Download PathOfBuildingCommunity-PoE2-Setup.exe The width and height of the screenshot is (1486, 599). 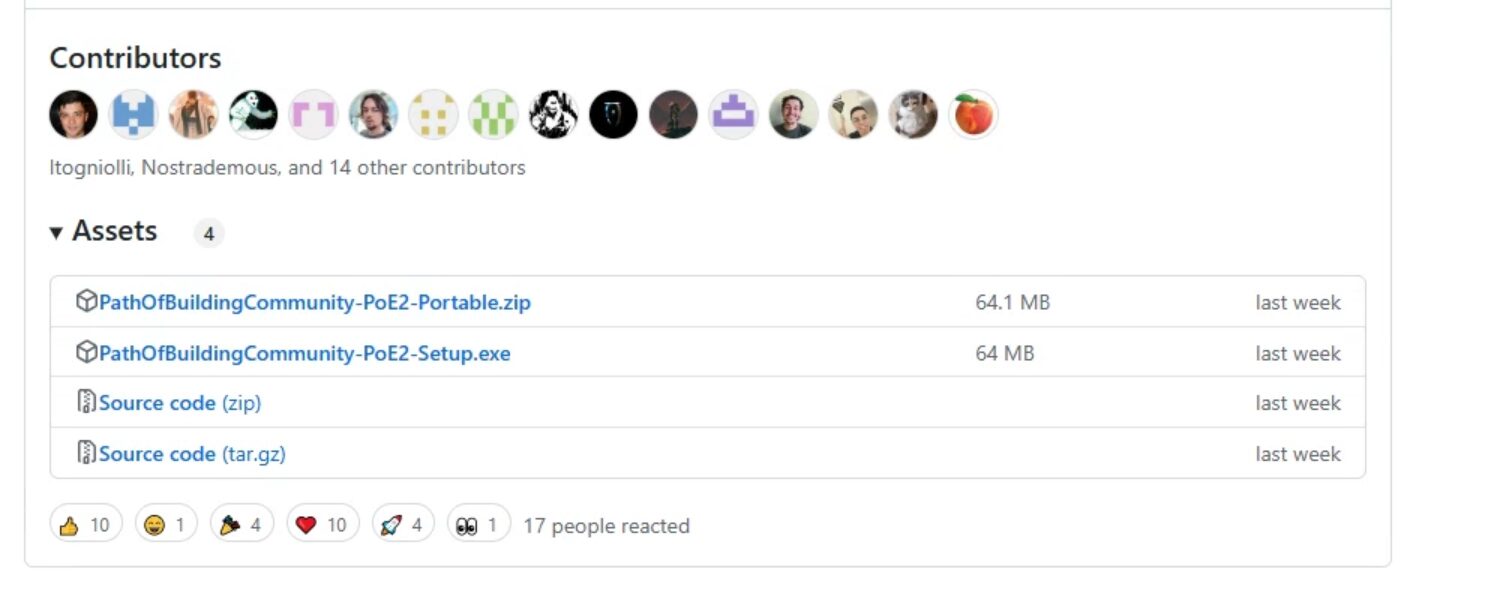tap(304, 353)
